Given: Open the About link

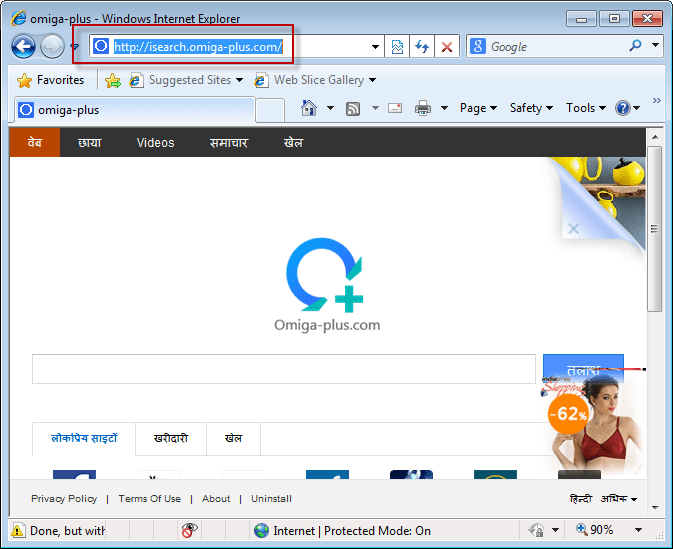Looking at the screenshot, I should pos(216,499).
